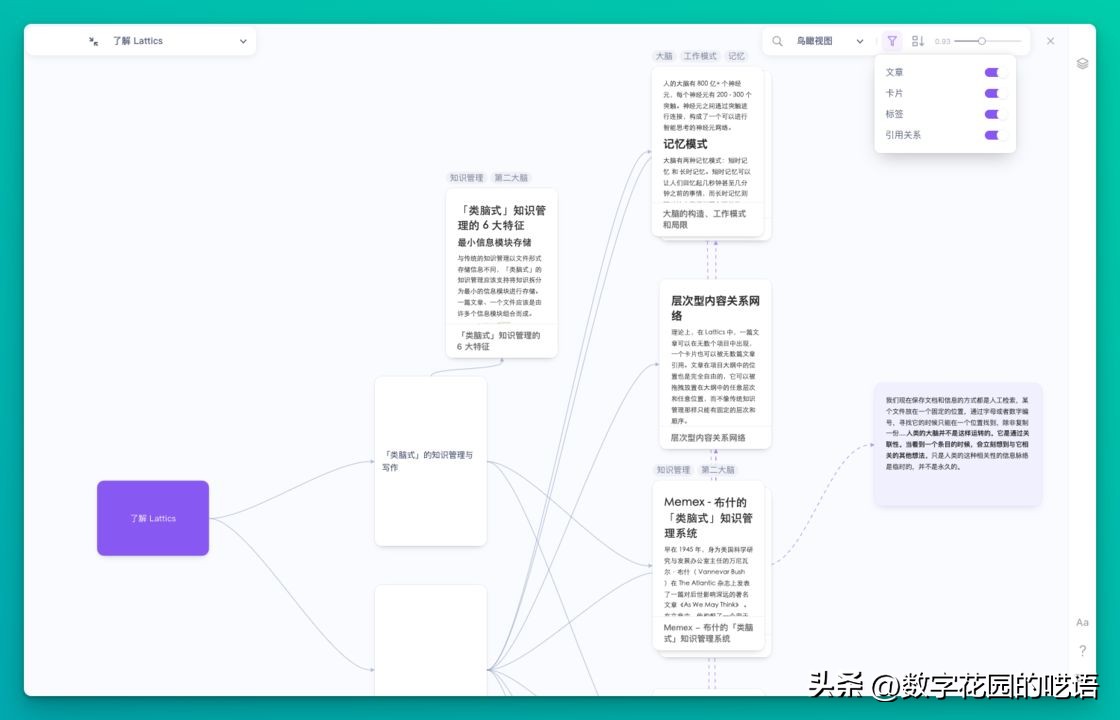Open the question mark help icon
The height and width of the screenshot is (720, 1120).
1082,650
